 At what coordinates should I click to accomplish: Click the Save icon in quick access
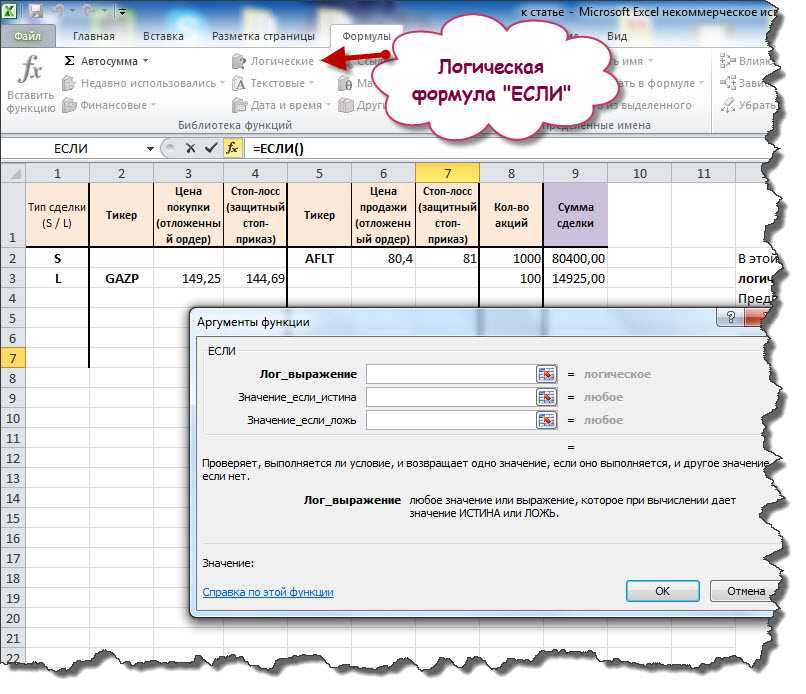point(35,11)
